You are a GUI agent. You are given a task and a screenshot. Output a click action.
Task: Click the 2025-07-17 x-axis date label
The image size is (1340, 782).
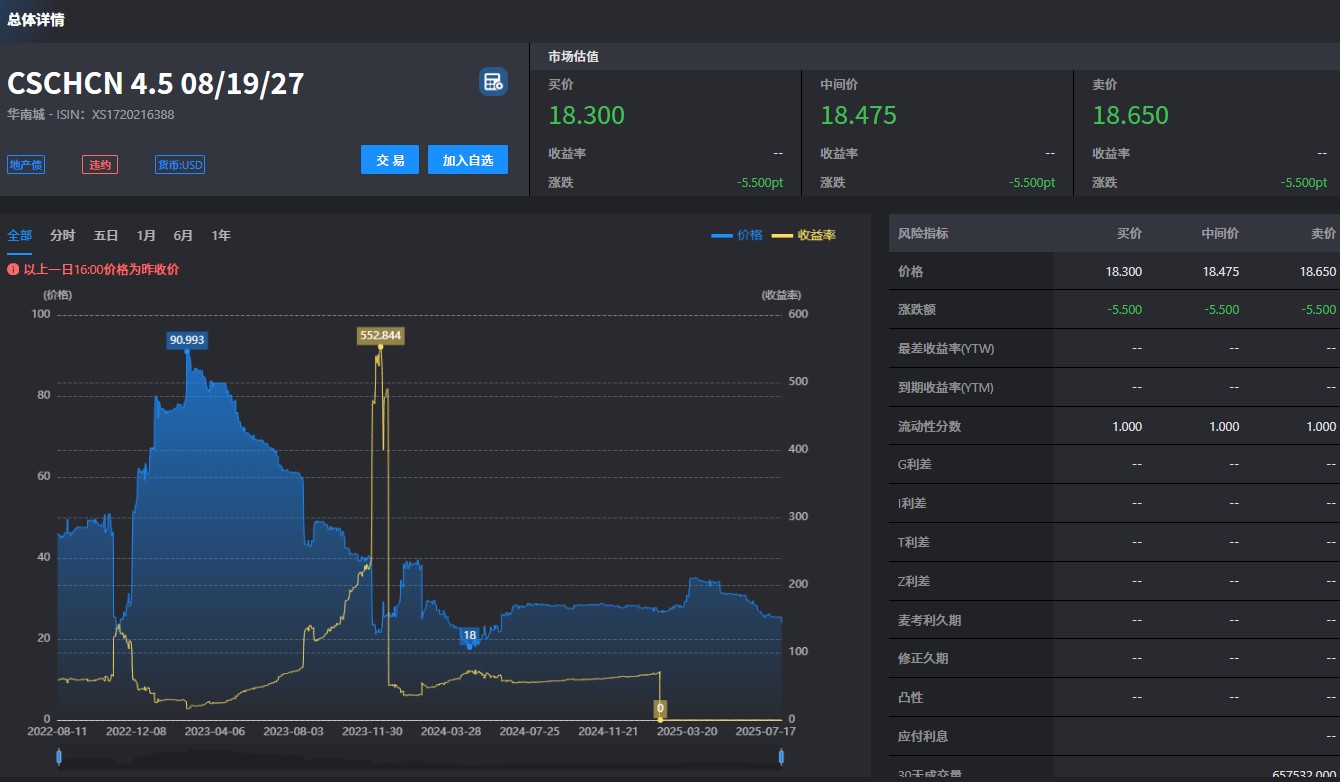(x=766, y=731)
